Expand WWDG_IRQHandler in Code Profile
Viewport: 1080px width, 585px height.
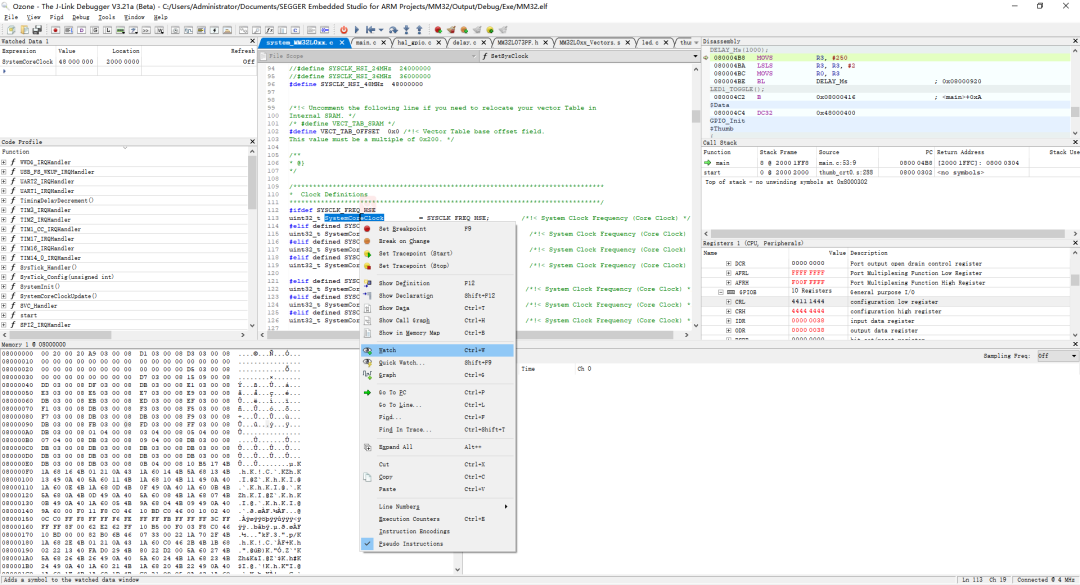tap(4, 163)
